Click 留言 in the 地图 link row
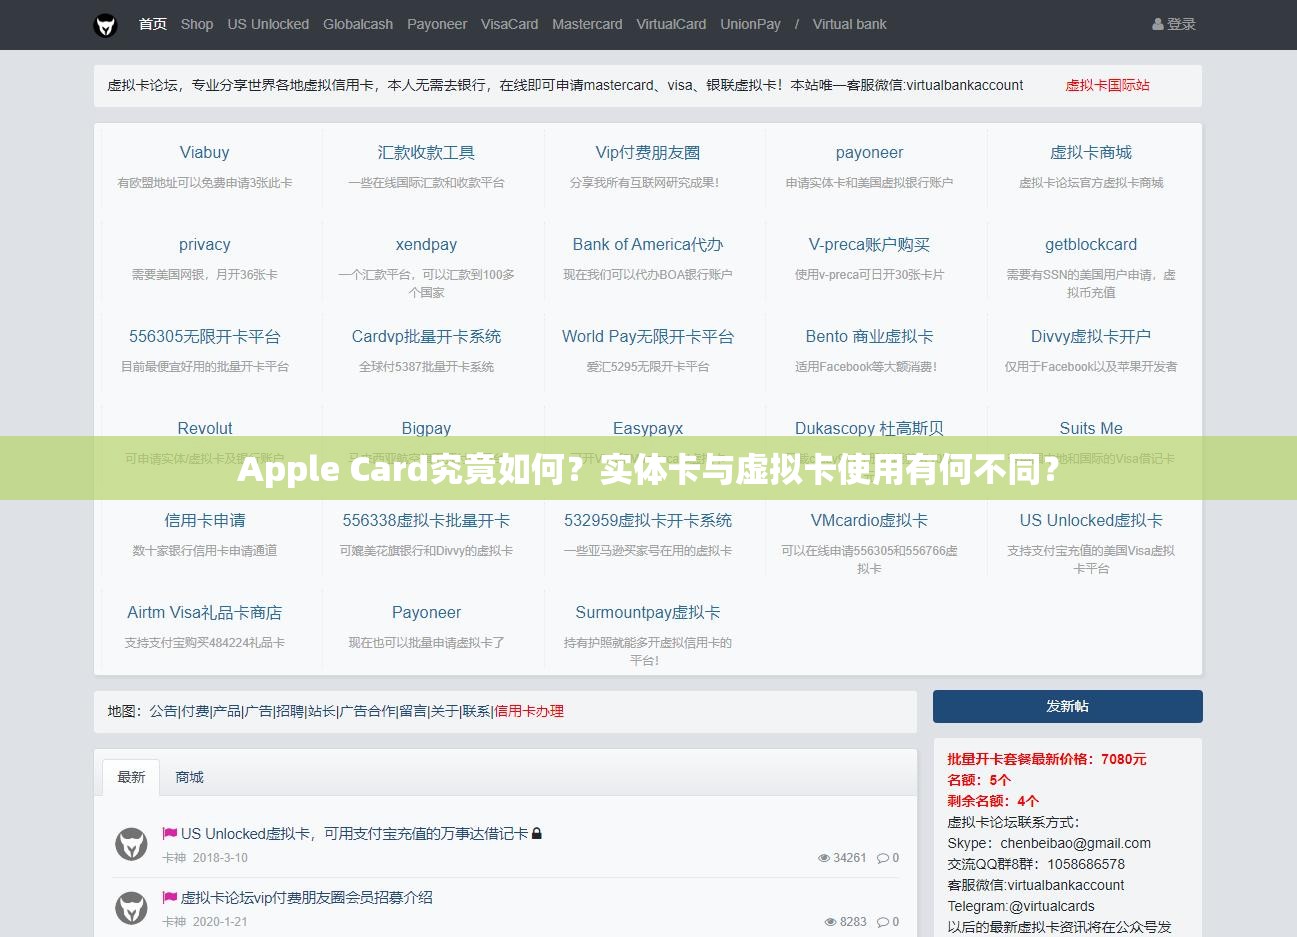 [413, 711]
